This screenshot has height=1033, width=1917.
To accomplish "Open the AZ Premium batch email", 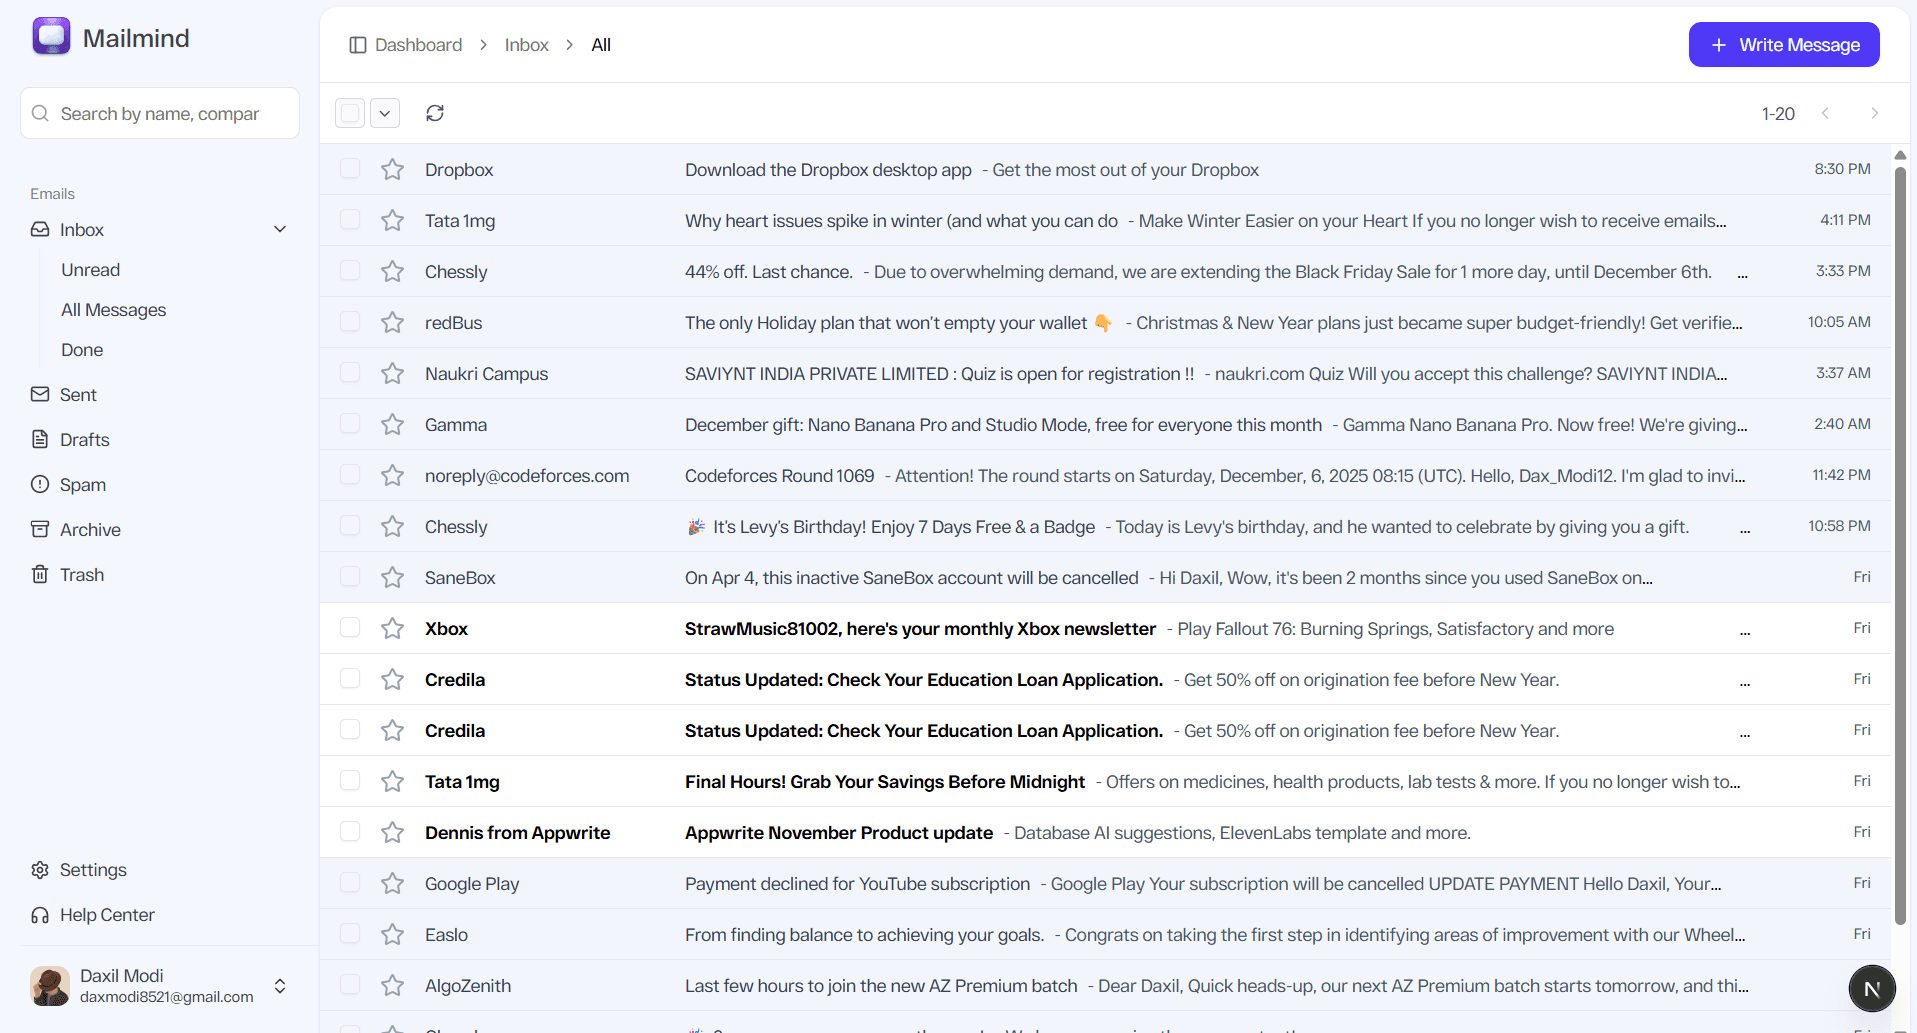I will pyautogui.click(x=1105, y=986).
